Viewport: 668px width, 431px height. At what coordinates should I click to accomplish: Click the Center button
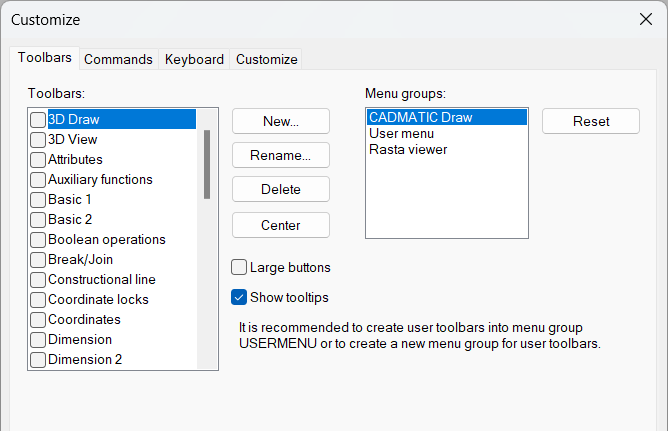[281, 225]
